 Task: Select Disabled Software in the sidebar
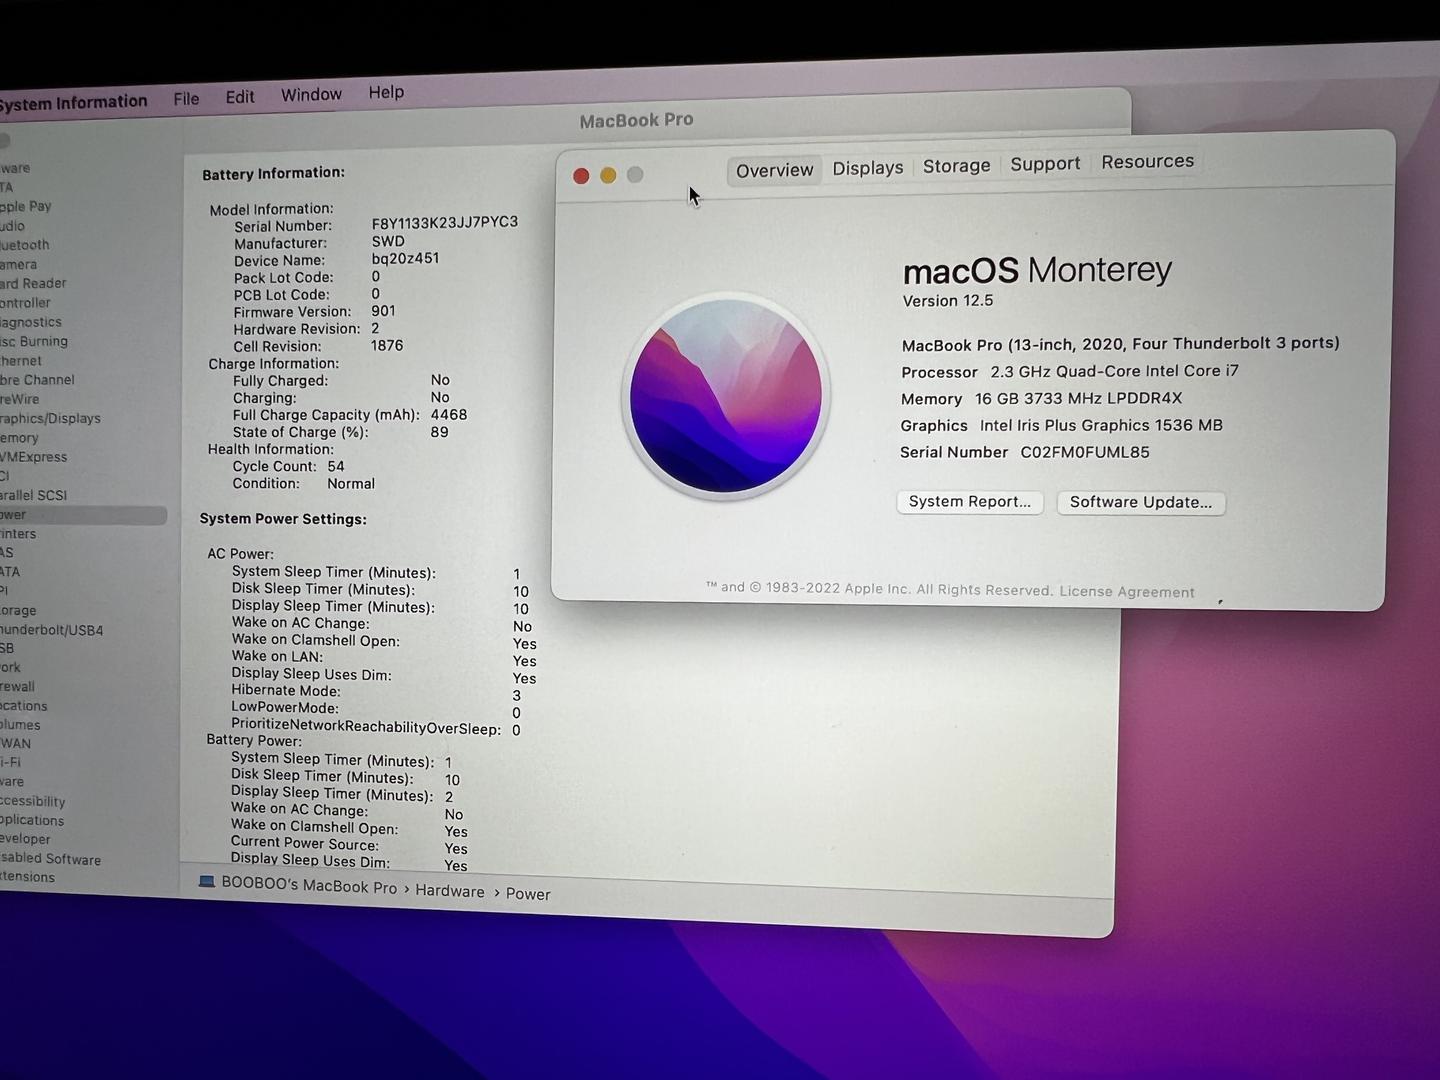point(51,859)
